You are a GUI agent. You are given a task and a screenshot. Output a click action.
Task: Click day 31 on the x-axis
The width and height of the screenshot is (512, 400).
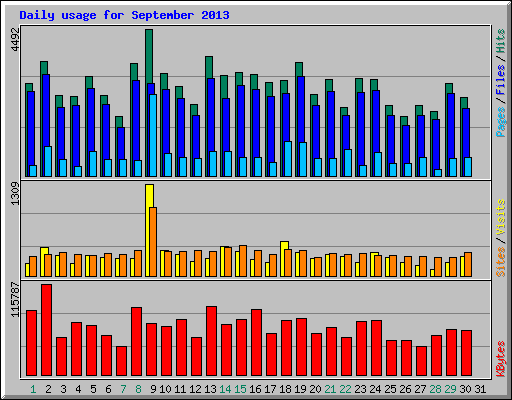click(480, 389)
